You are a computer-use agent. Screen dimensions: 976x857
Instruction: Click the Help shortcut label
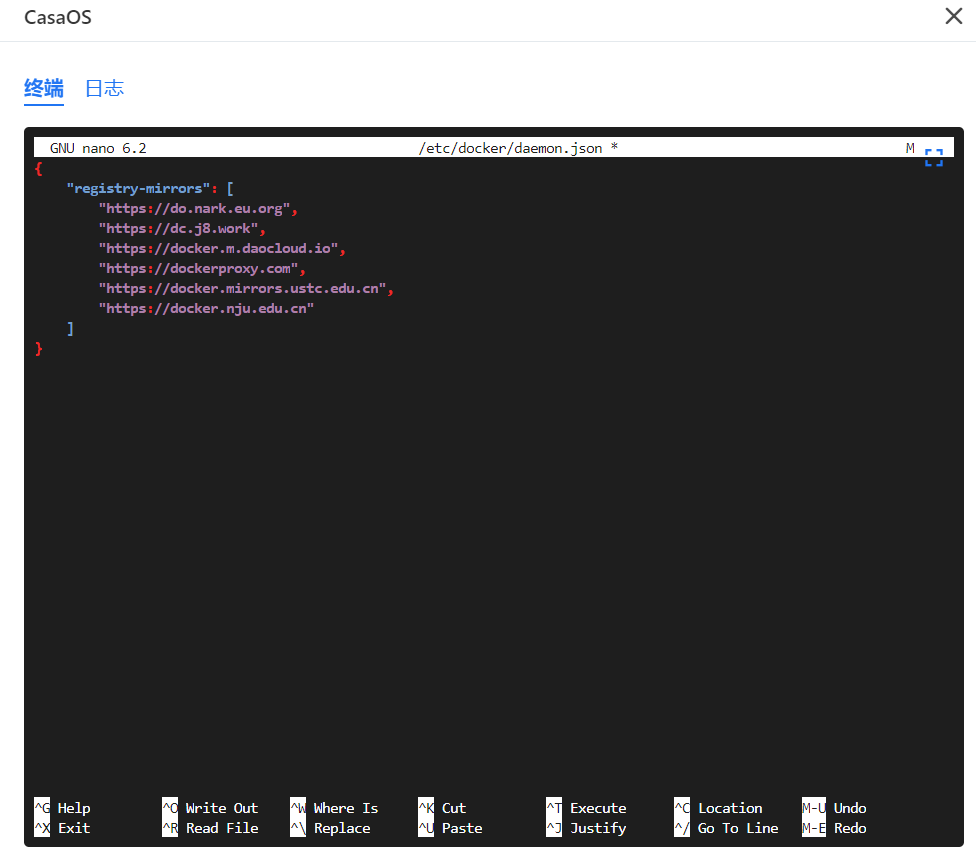pos(74,808)
